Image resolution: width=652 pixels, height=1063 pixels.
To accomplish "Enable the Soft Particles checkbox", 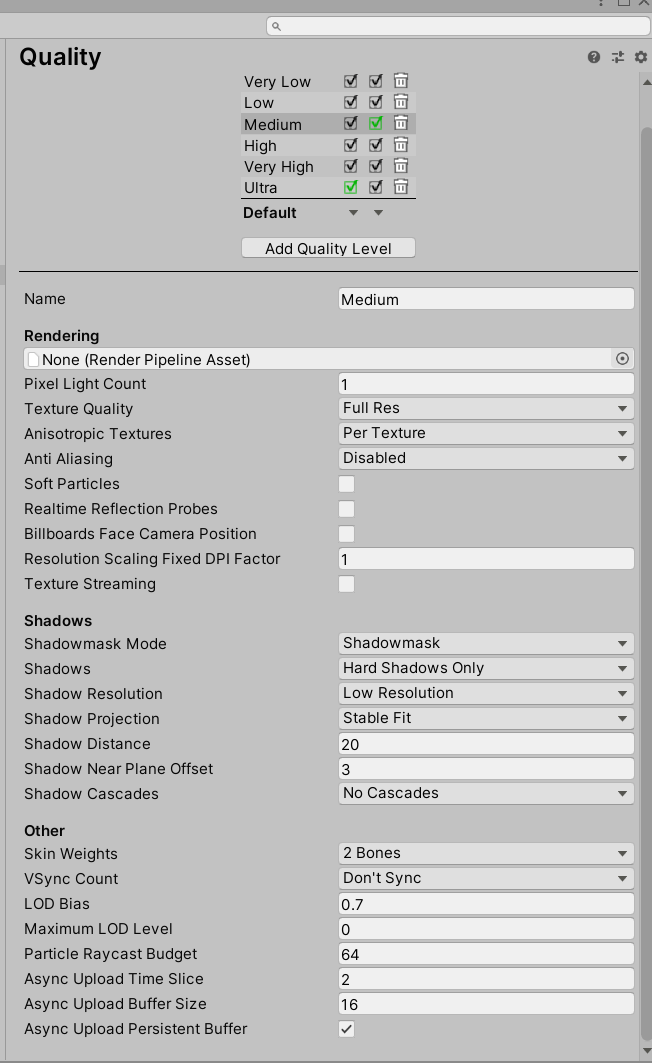I will 346,483.
